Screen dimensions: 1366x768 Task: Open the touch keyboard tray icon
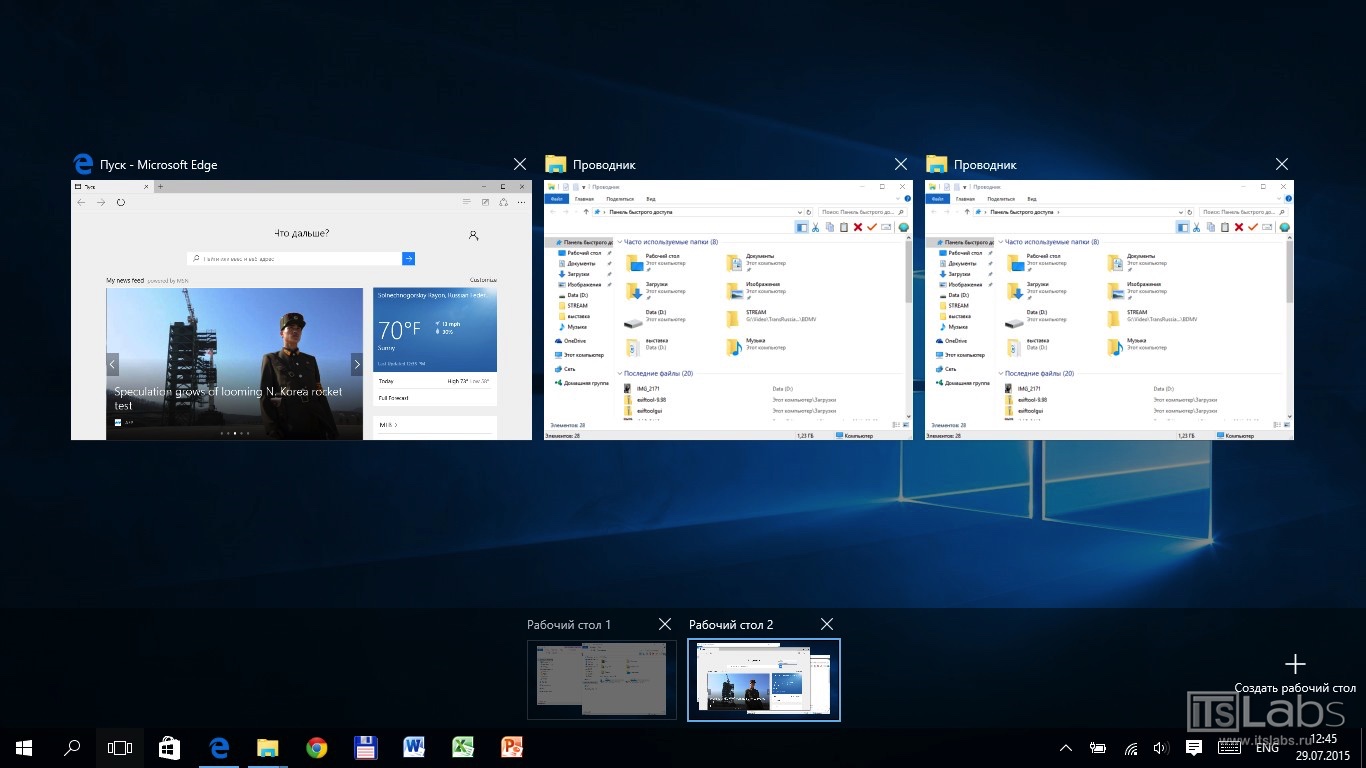1230,748
